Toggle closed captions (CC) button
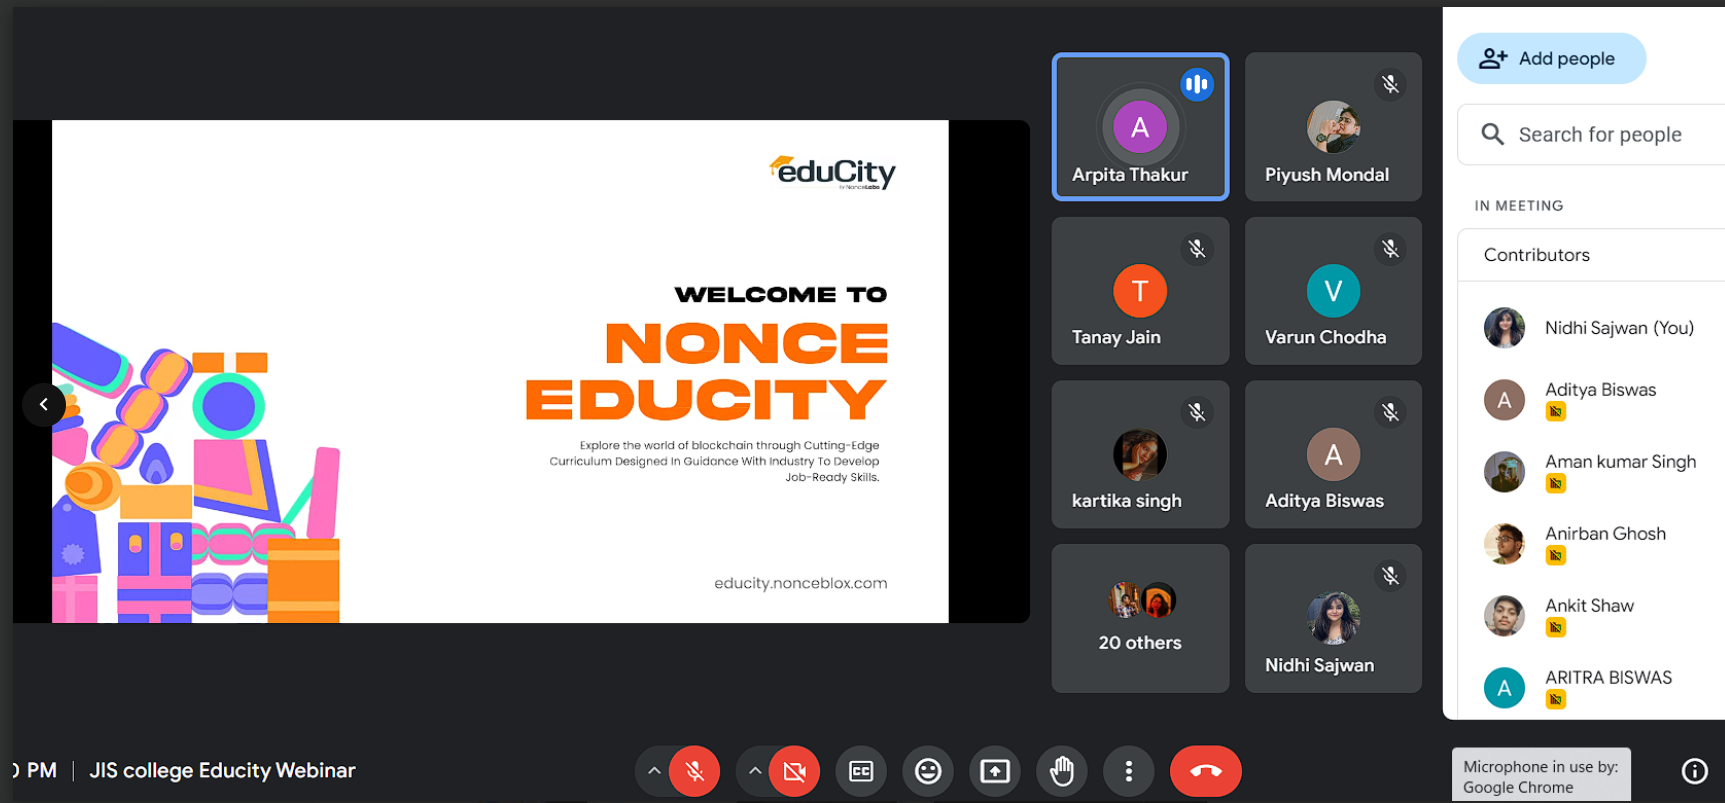The width and height of the screenshot is (1725, 803). point(861,771)
